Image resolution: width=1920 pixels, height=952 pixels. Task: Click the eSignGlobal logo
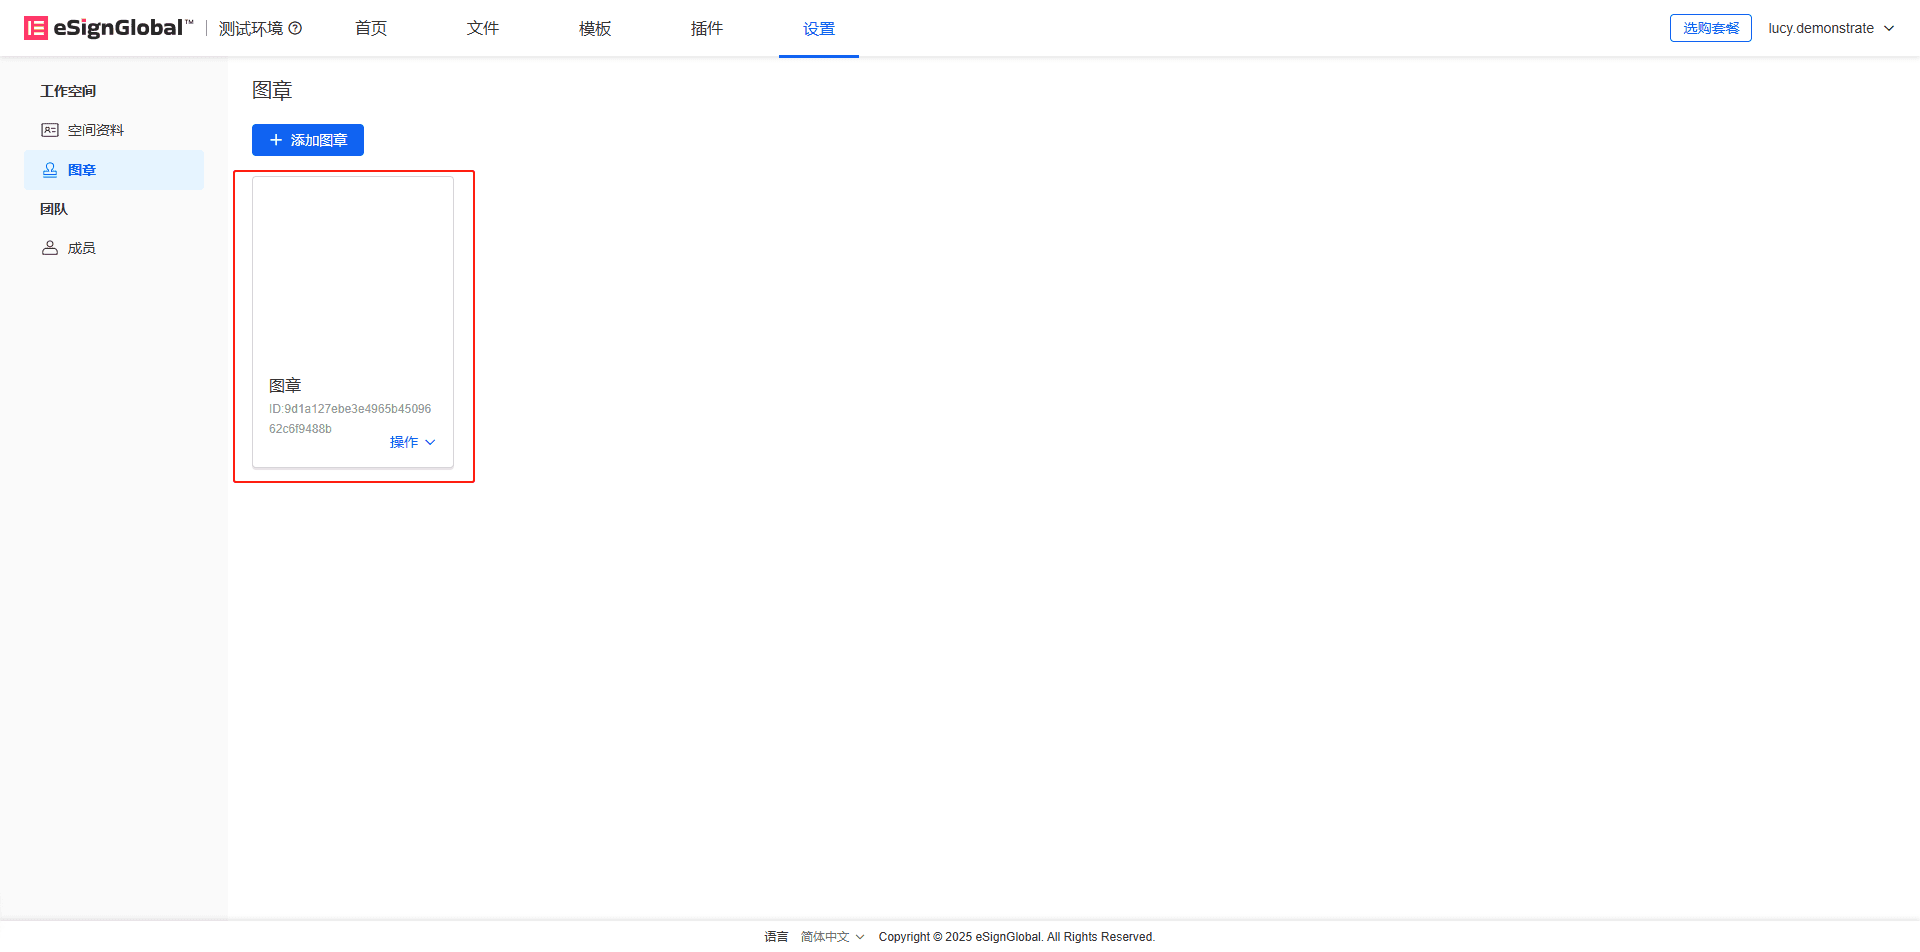click(108, 28)
